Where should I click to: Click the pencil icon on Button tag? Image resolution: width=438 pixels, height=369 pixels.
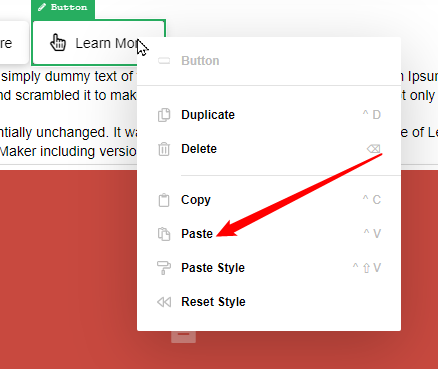[x=42, y=7]
